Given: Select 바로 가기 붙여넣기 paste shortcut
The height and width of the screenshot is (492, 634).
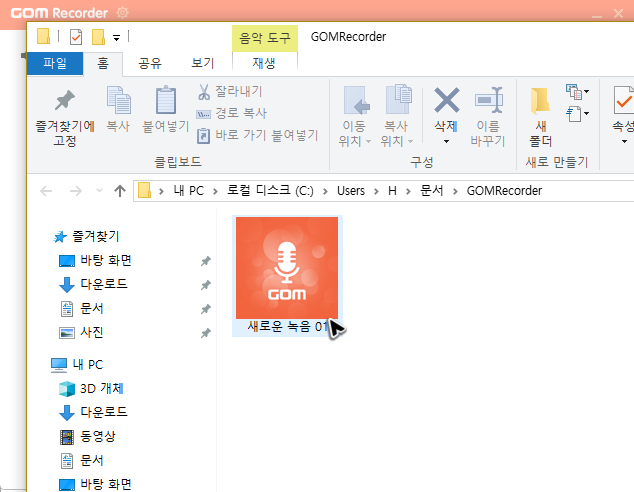Looking at the screenshot, I should click(258, 135).
